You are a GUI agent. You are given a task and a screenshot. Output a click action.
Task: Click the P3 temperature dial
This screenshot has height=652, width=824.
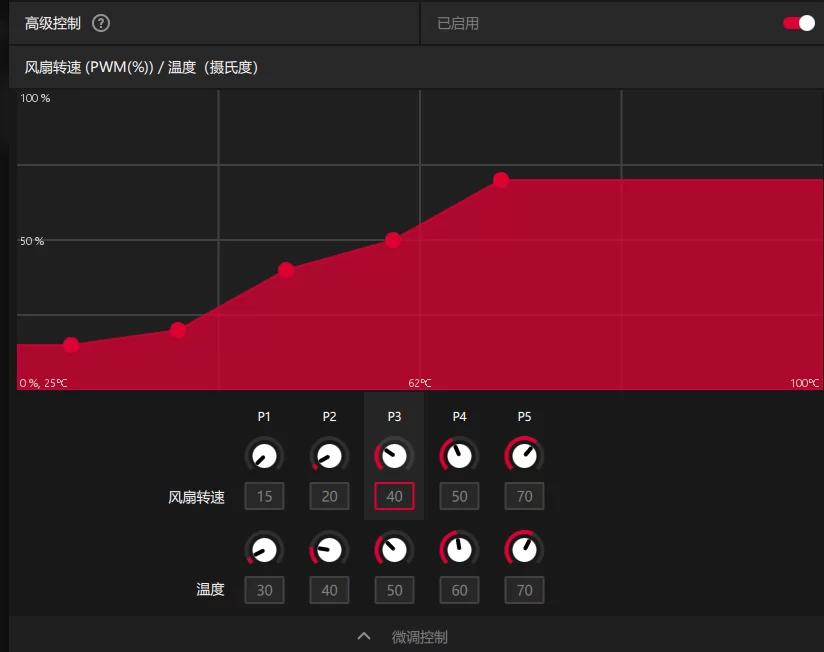click(x=394, y=550)
